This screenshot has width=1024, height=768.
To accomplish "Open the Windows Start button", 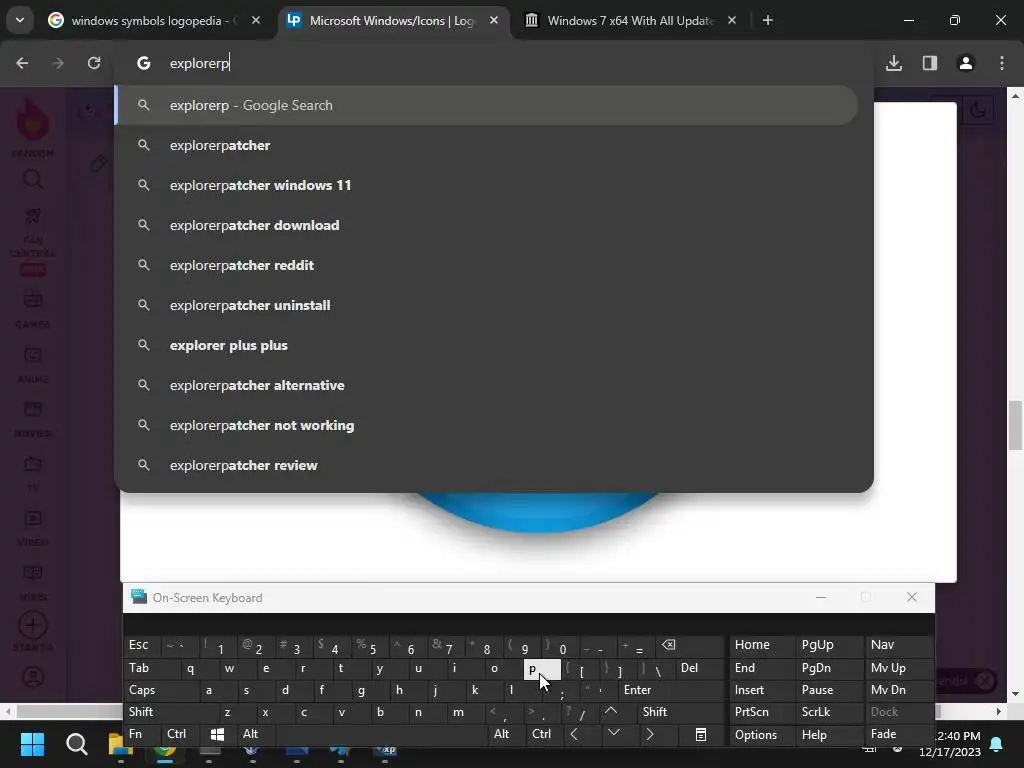I will click(x=32, y=744).
